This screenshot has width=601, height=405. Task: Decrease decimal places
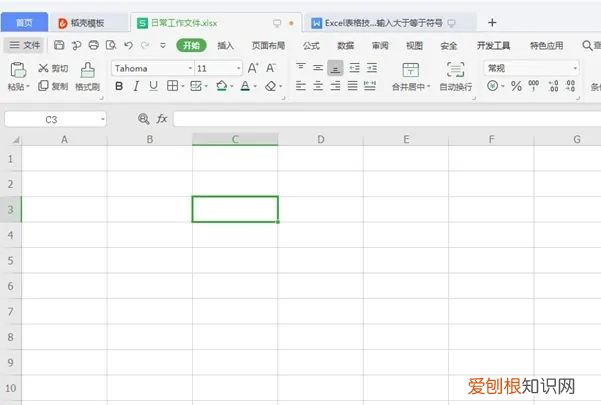570,86
